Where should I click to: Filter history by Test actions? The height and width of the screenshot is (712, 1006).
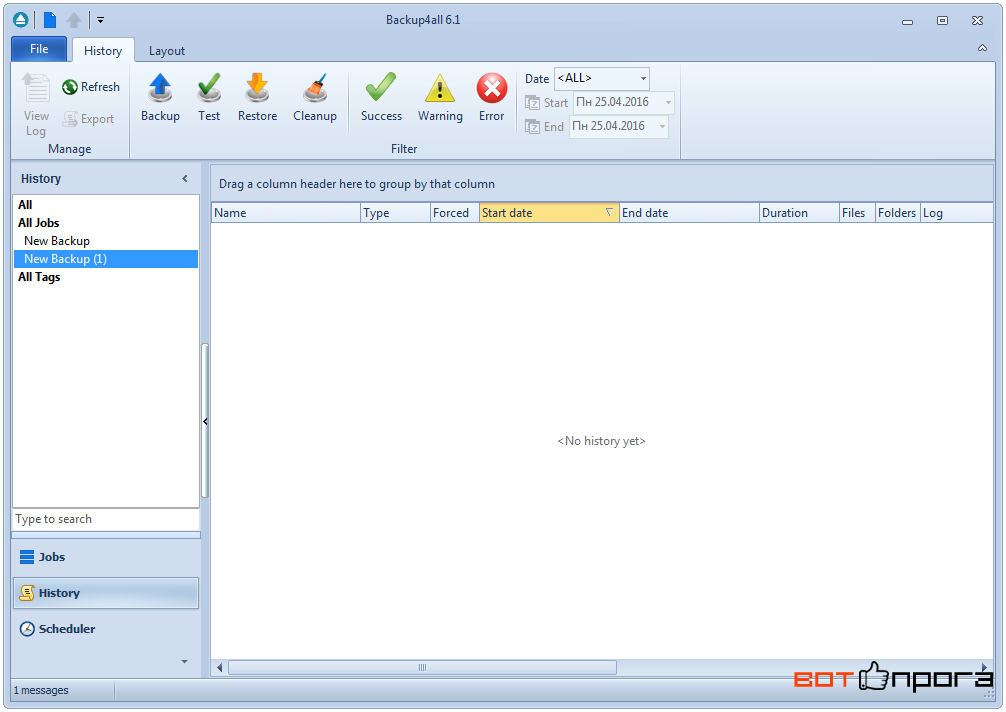[x=209, y=97]
